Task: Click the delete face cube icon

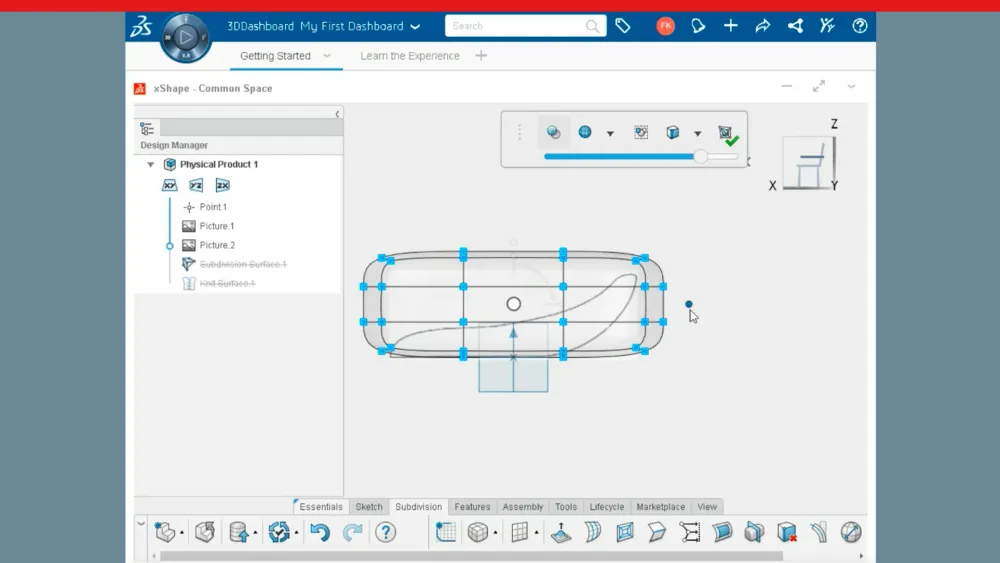Action: tap(787, 532)
